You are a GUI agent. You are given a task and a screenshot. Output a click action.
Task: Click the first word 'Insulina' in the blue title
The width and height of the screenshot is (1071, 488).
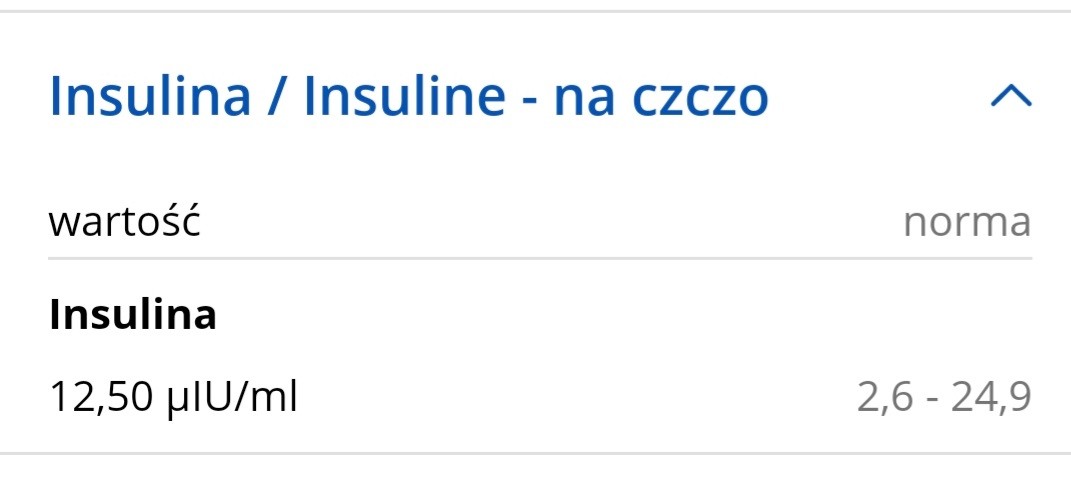(150, 97)
